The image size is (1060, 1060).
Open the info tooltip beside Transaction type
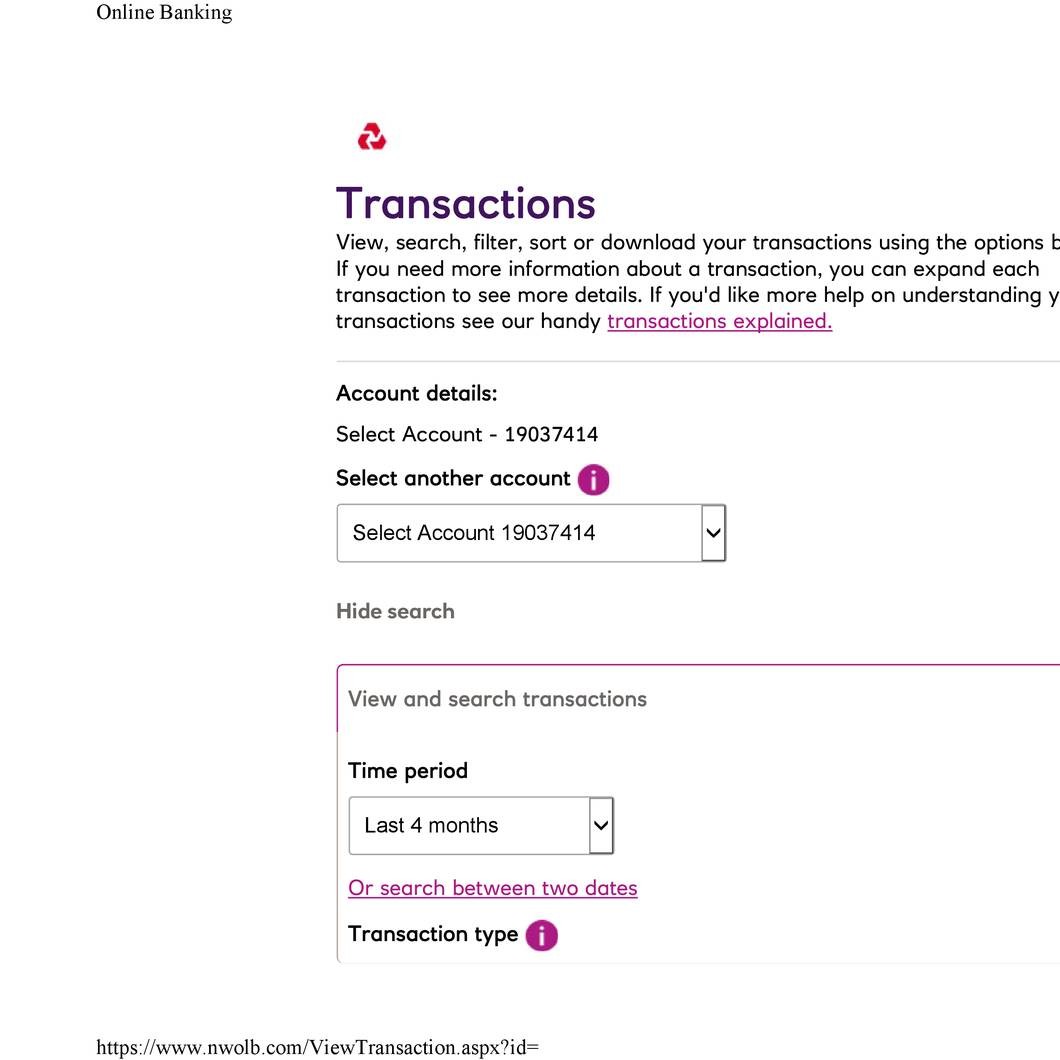(541, 935)
